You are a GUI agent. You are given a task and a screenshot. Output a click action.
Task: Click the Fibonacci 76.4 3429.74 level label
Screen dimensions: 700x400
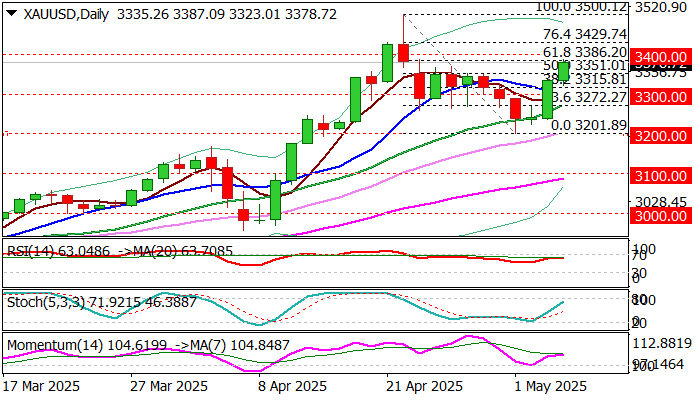pos(585,34)
